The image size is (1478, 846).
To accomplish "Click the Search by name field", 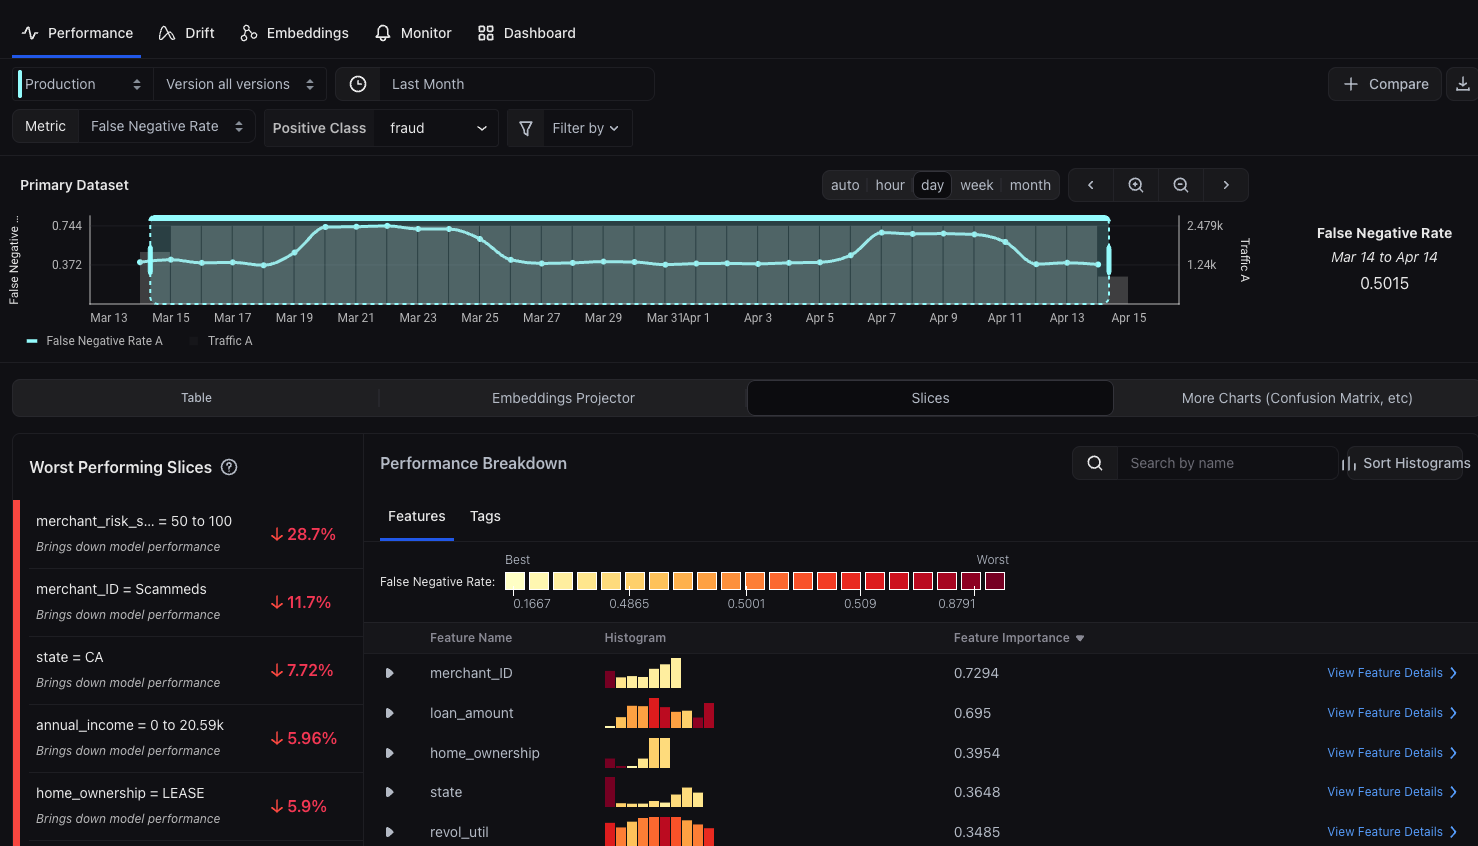I will [x=1227, y=463].
